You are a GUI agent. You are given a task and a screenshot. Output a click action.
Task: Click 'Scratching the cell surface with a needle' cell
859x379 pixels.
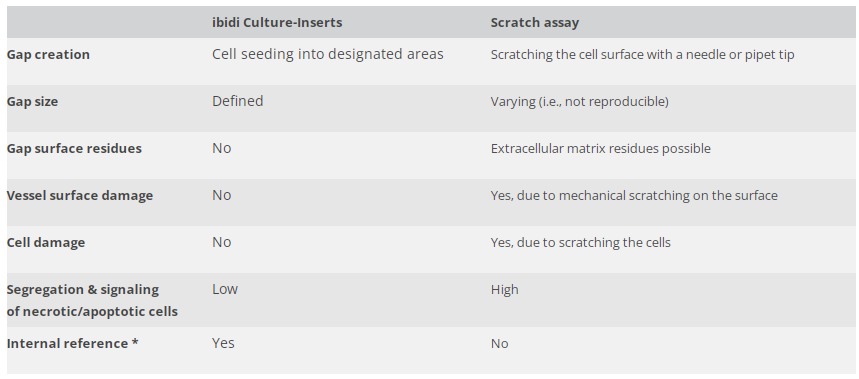tap(642, 55)
